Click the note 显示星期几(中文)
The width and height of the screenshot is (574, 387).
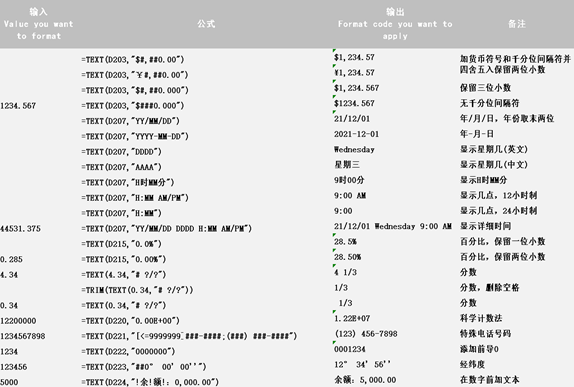[x=494, y=165]
